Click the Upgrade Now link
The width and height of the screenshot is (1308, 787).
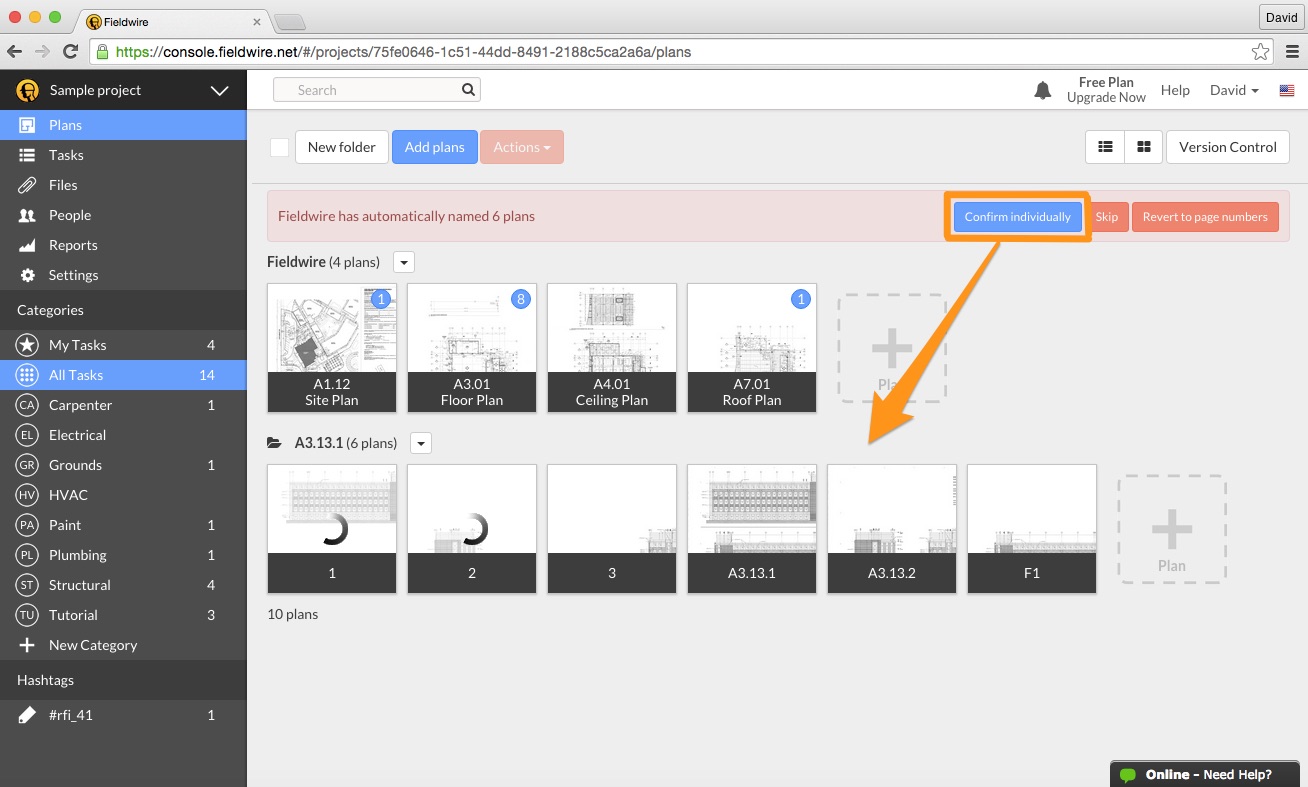click(1106, 97)
